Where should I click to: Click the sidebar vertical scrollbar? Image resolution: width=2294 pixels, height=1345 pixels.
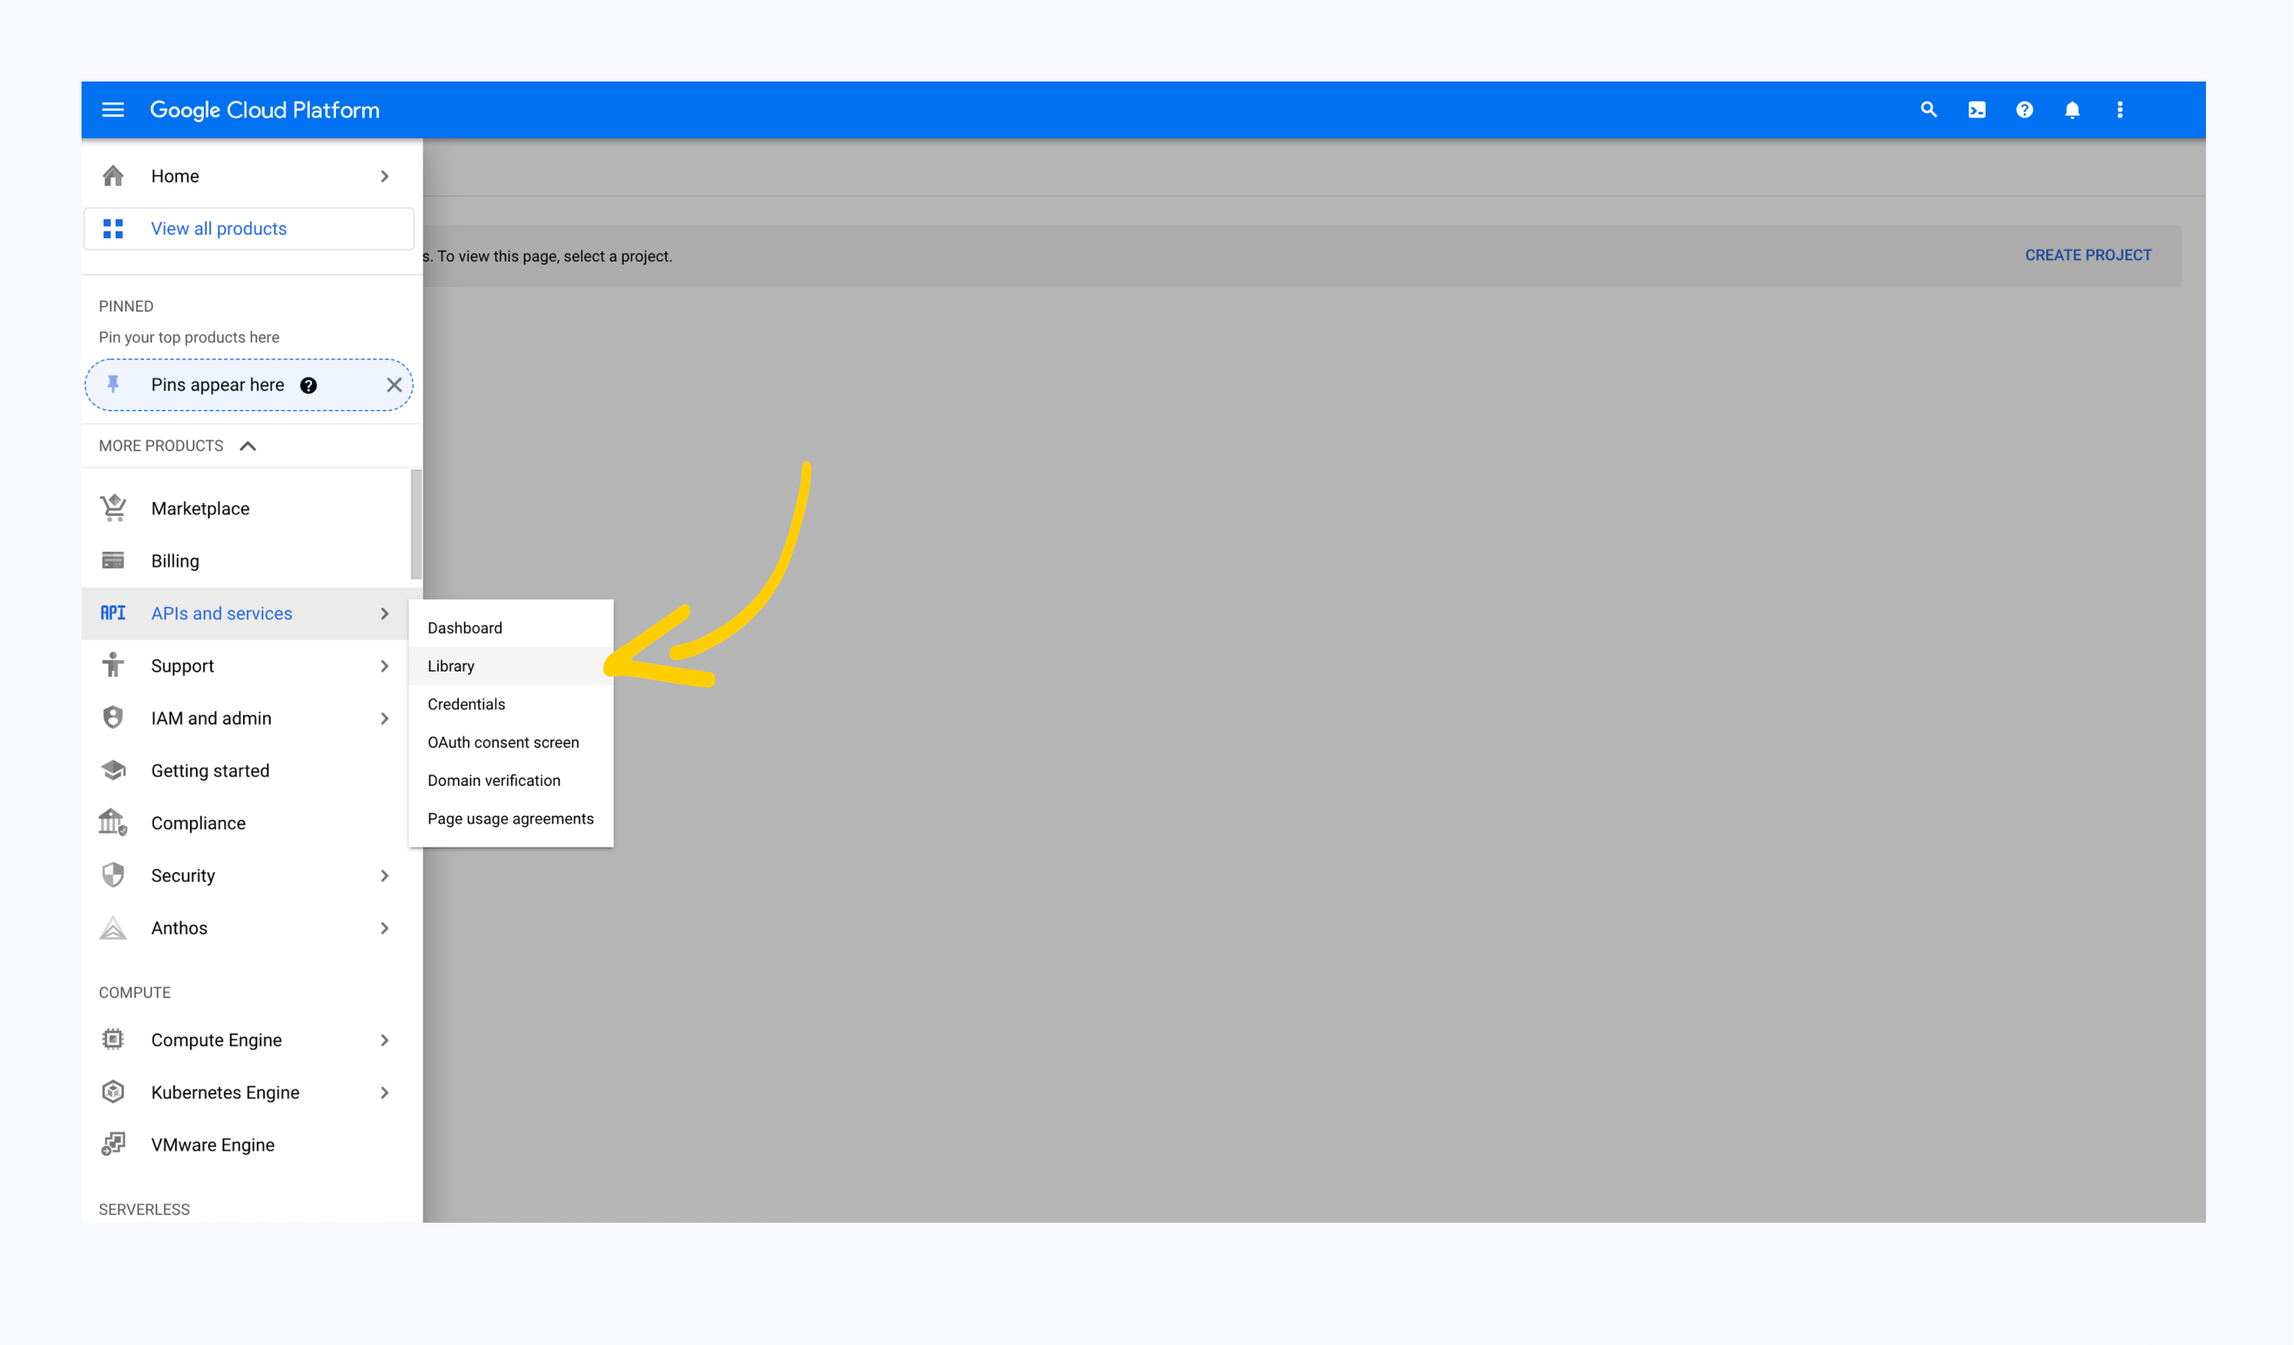click(416, 525)
